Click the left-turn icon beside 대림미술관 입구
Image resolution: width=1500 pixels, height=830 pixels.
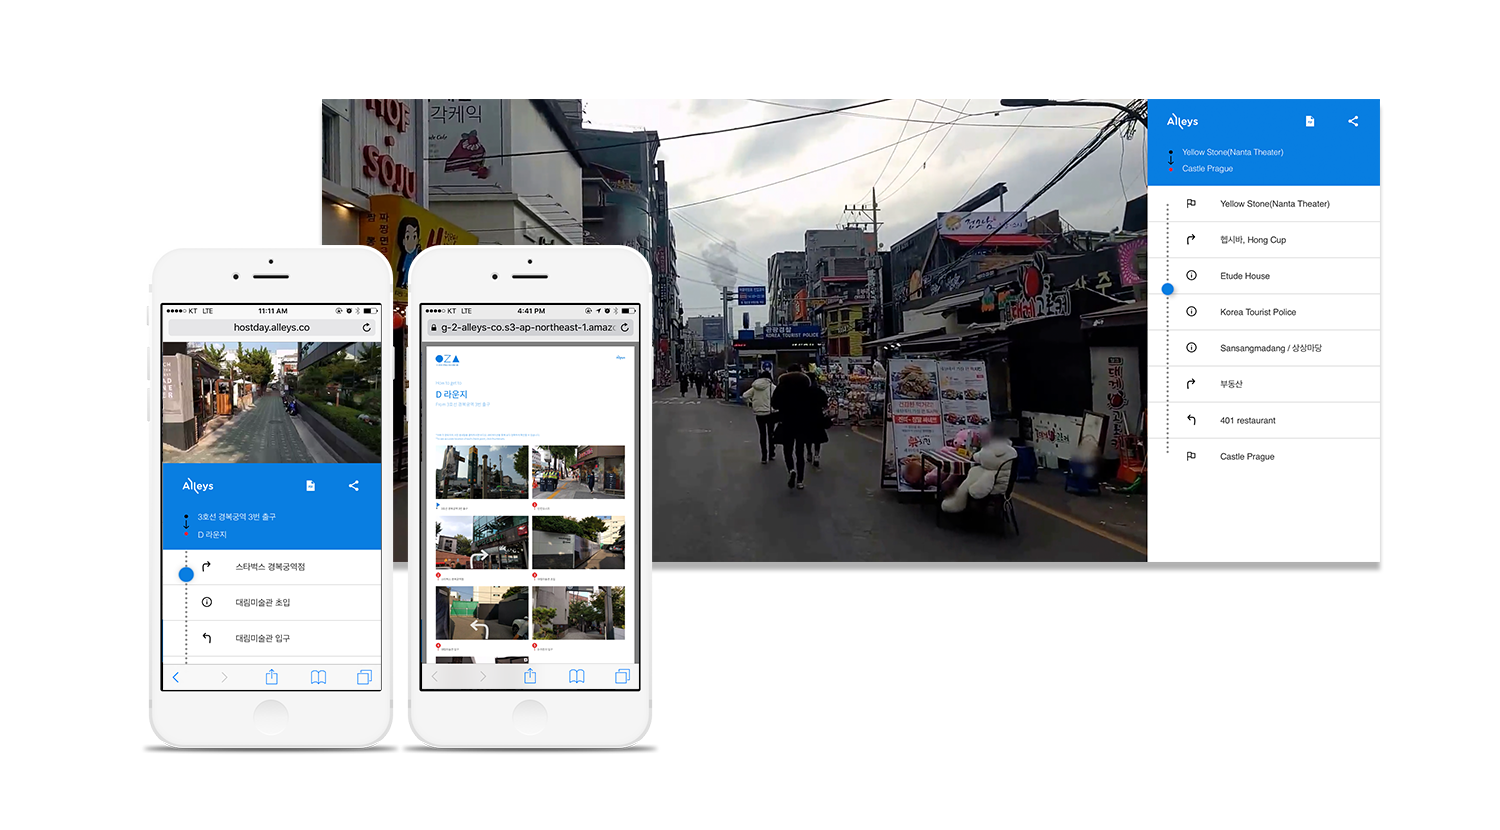206,638
